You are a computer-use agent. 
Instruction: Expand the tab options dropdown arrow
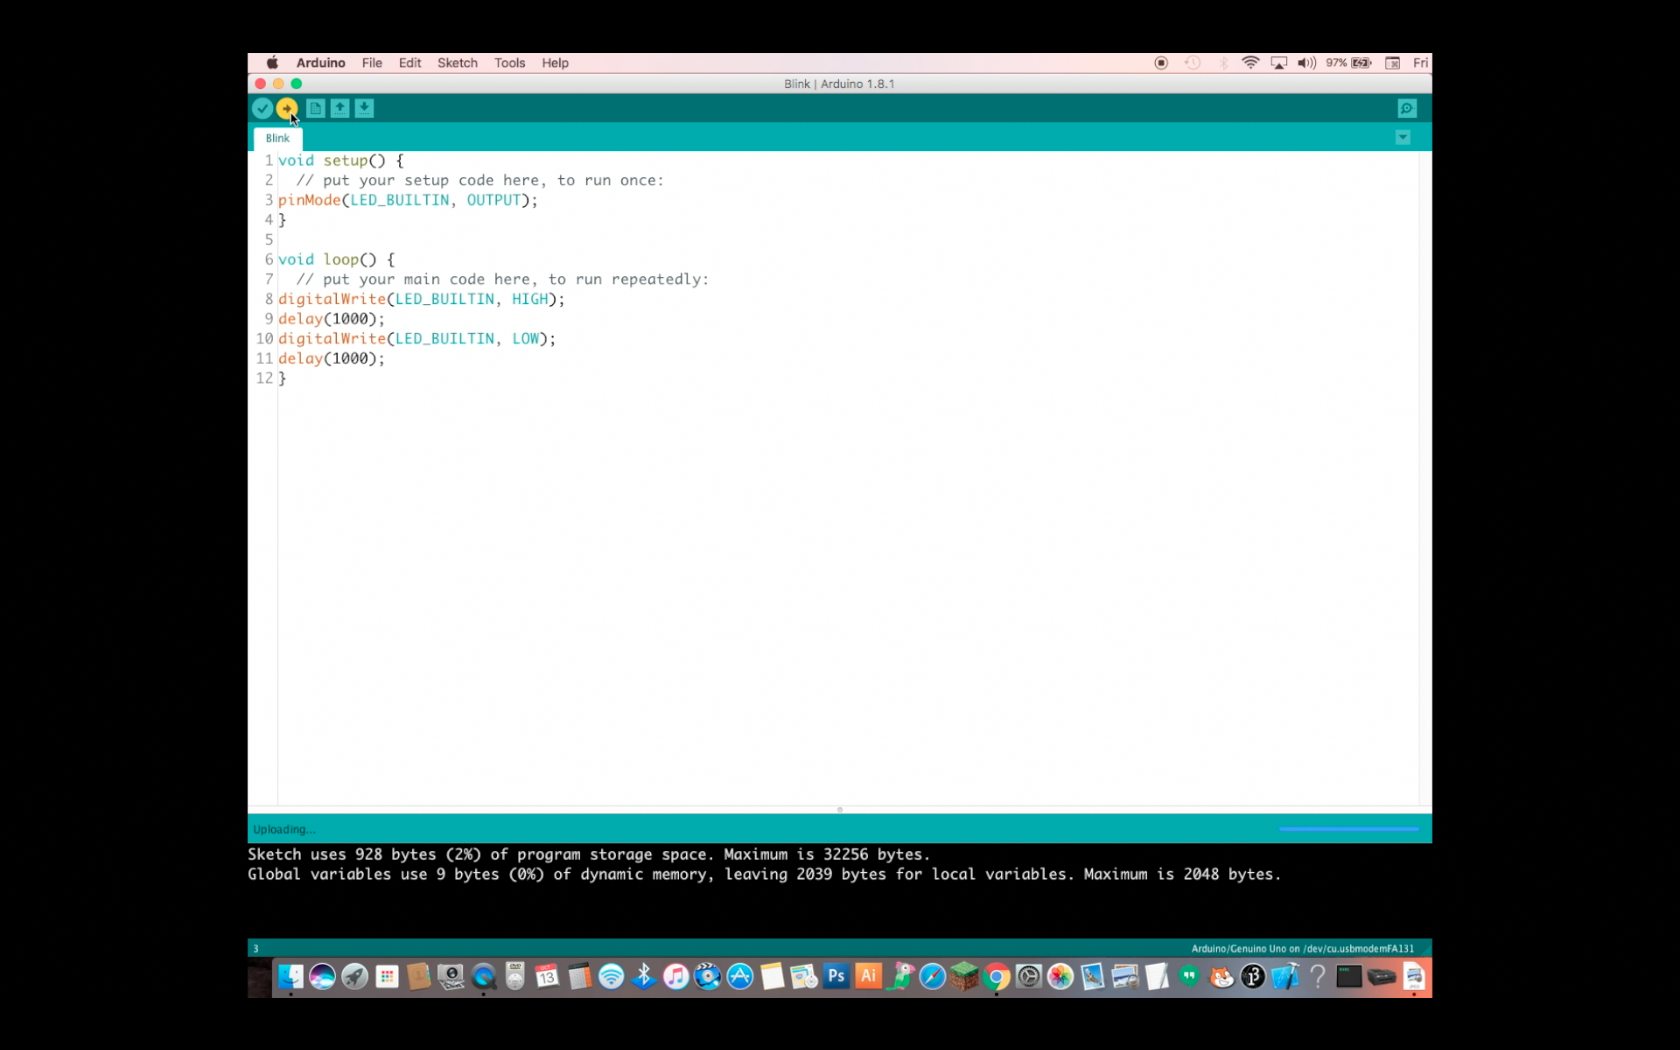(1403, 137)
